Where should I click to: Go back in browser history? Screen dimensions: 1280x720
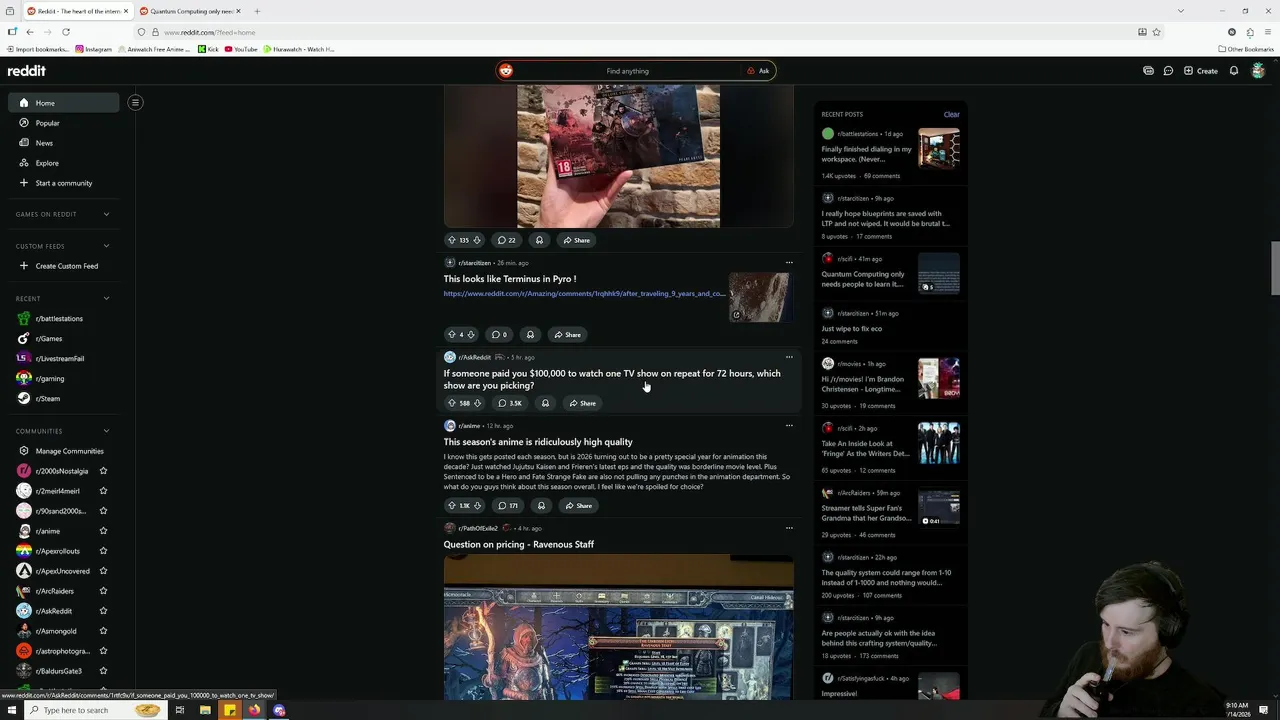30,32
